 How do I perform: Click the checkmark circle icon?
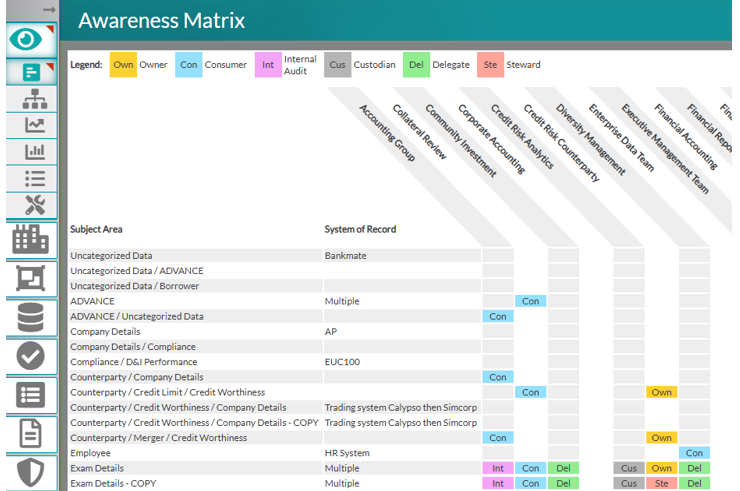coord(30,356)
